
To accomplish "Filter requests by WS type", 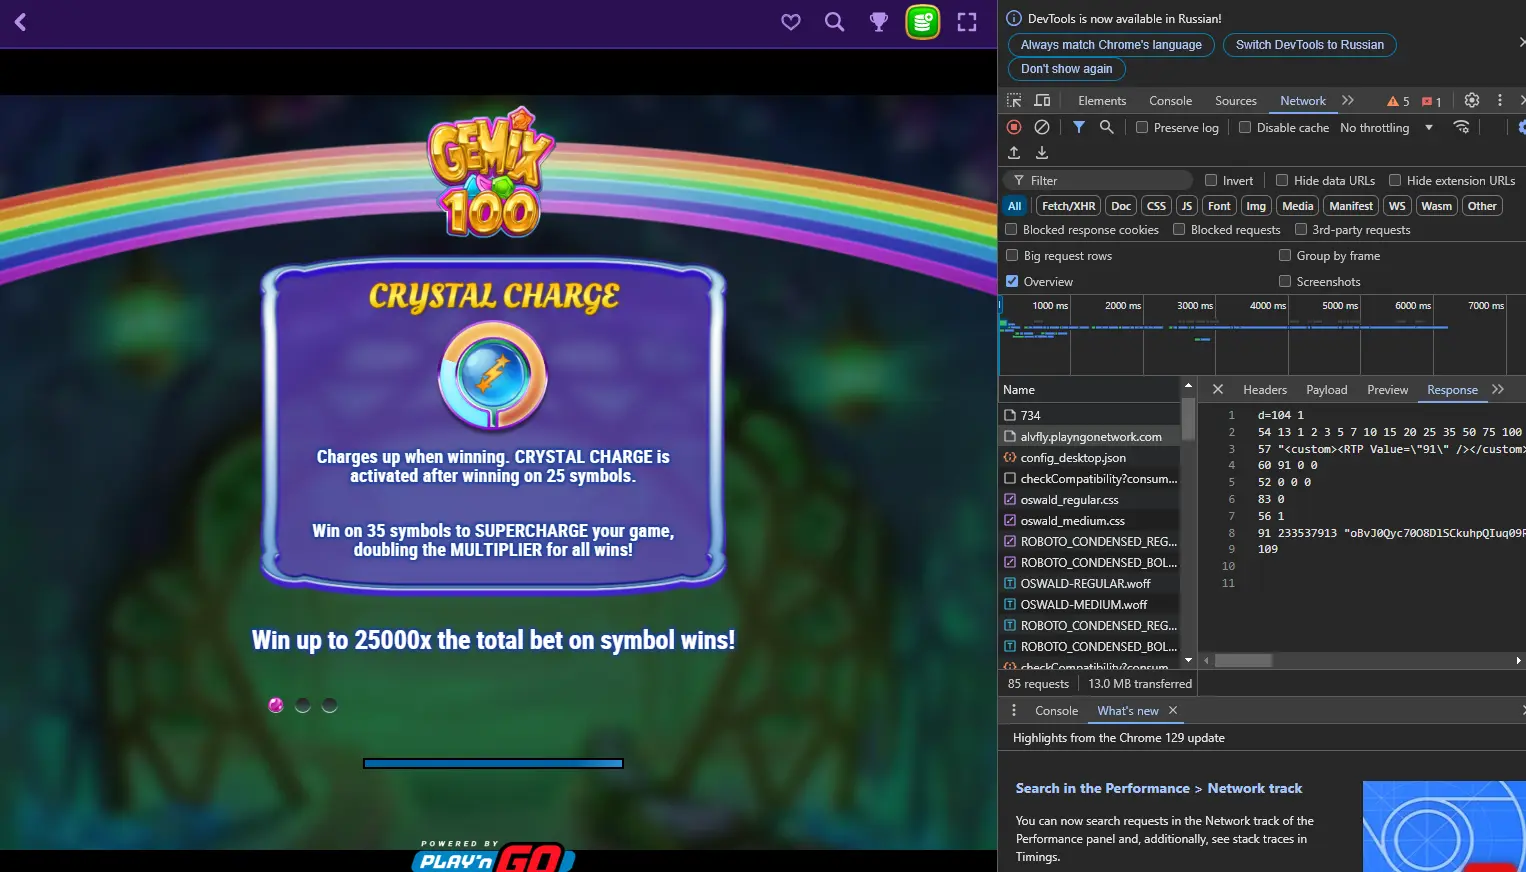I will (x=1397, y=206).
